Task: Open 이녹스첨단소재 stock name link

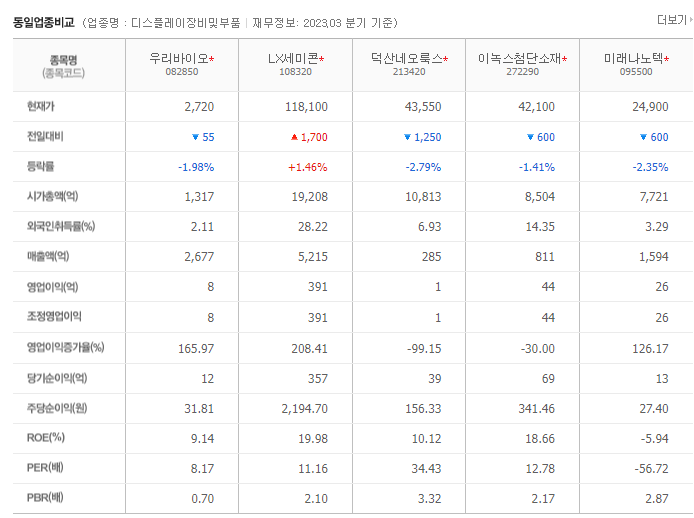Action: click(520, 58)
